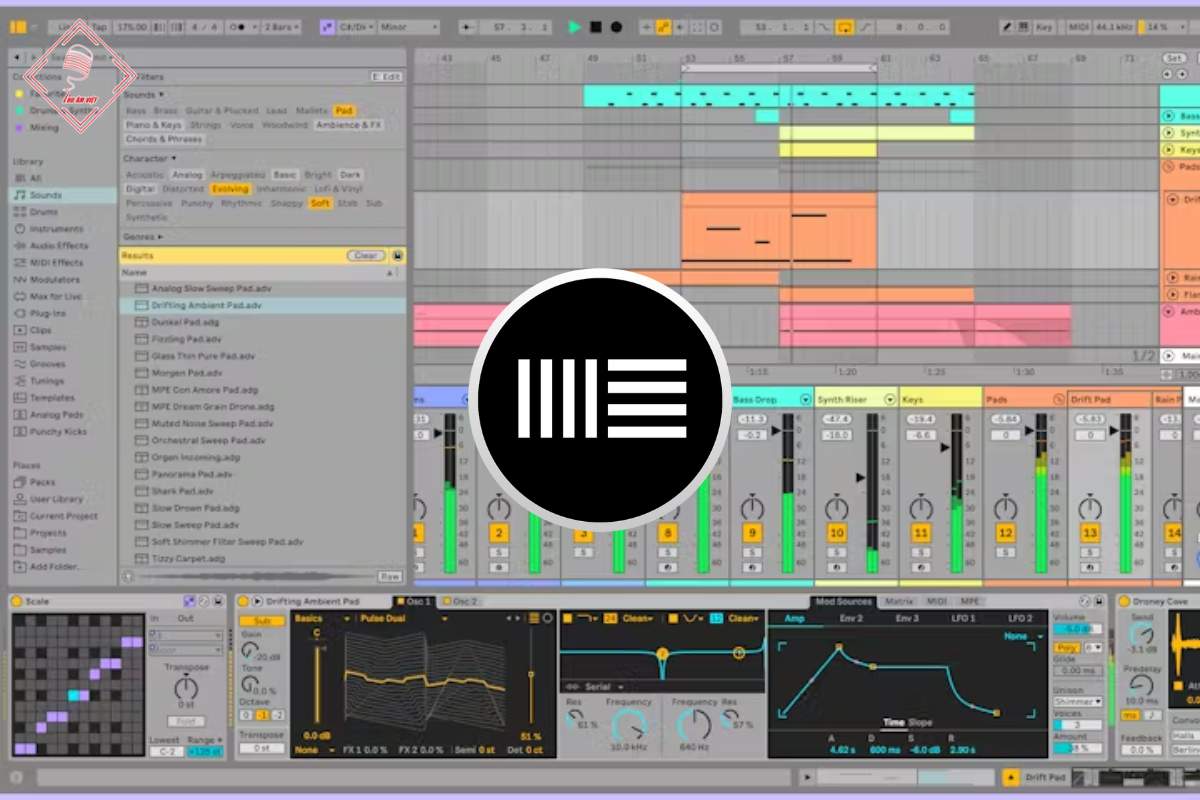This screenshot has height=800, width=1200.
Task: Open Packs in the Places section
Action: tap(42, 482)
